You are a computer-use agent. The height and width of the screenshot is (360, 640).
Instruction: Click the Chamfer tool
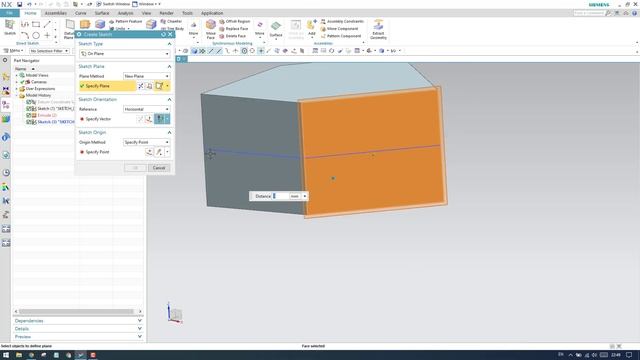click(x=171, y=21)
